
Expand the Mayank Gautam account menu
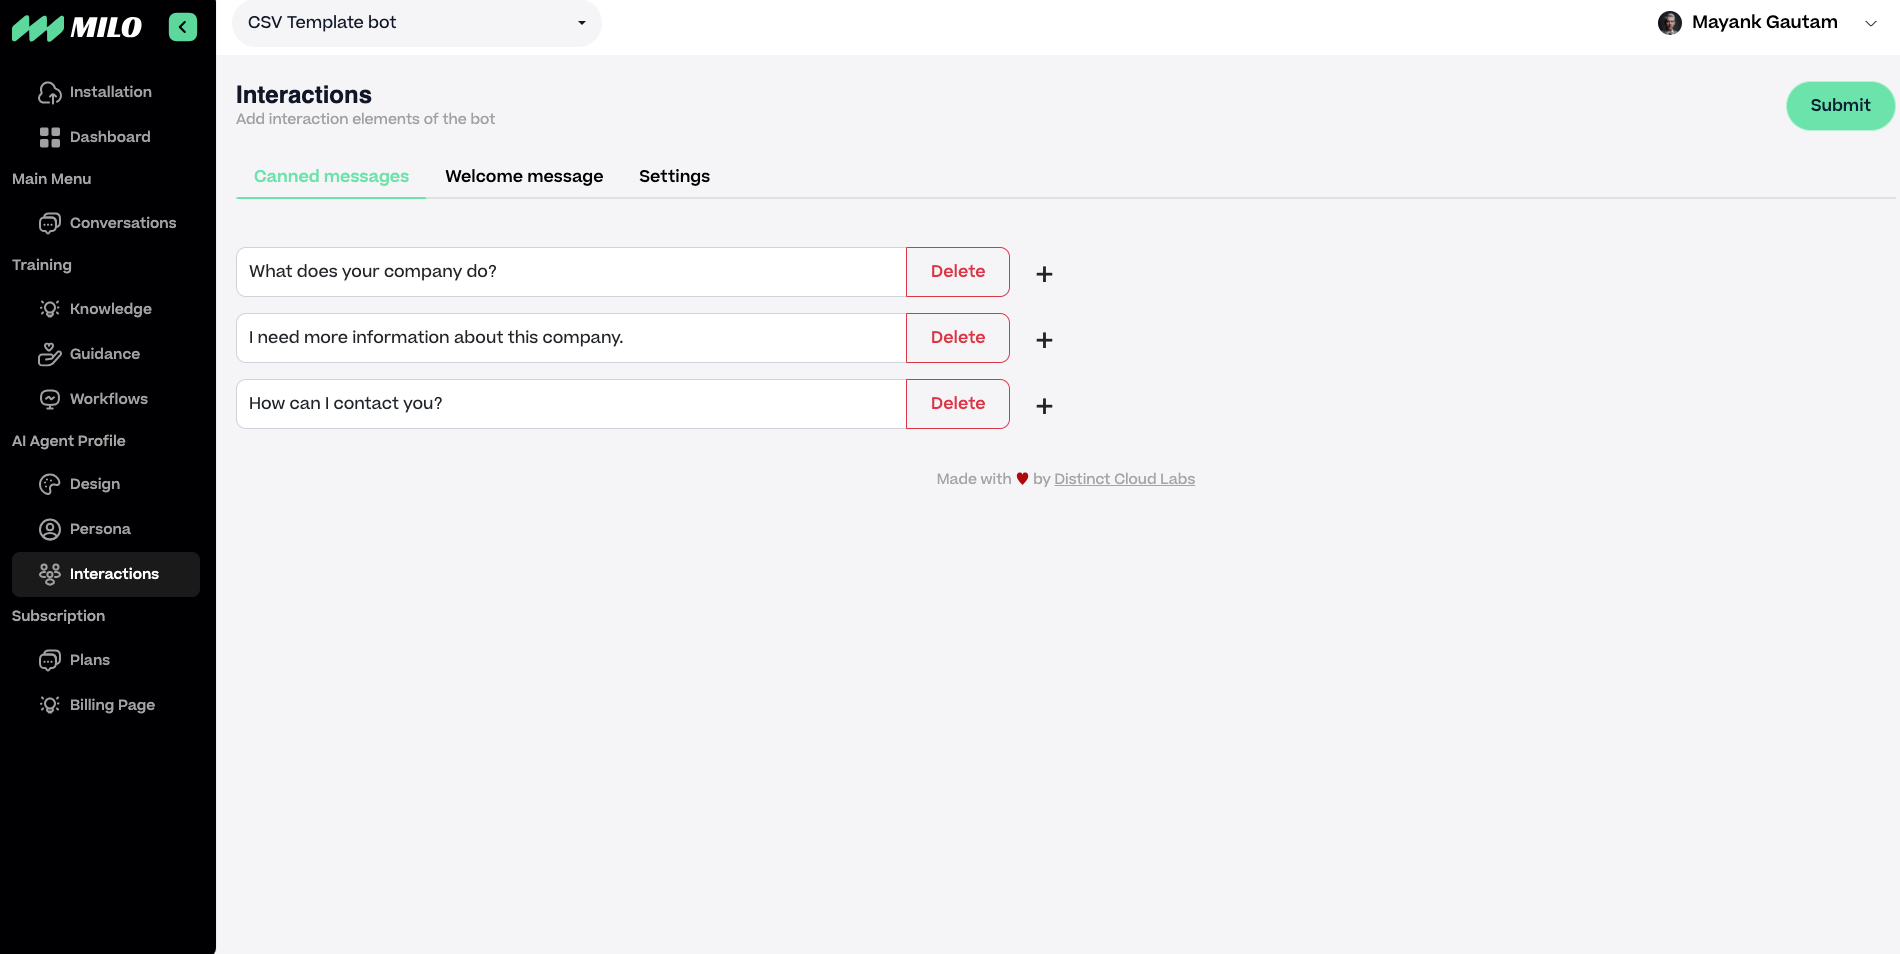click(x=1870, y=23)
